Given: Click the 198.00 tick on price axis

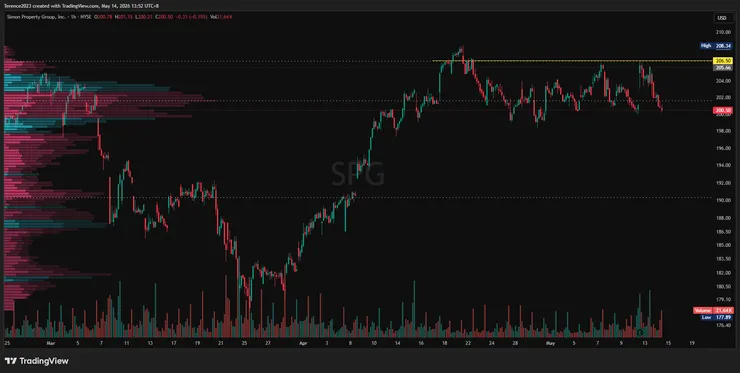Looking at the screenshot, I should coord(723,131).
